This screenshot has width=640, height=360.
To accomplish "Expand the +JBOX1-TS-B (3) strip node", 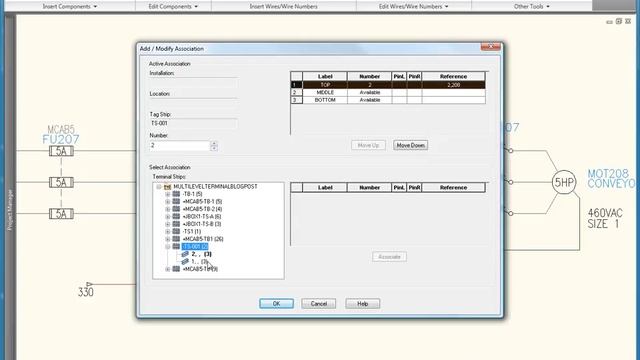I will pyautogui.click(x=167, y=224).
